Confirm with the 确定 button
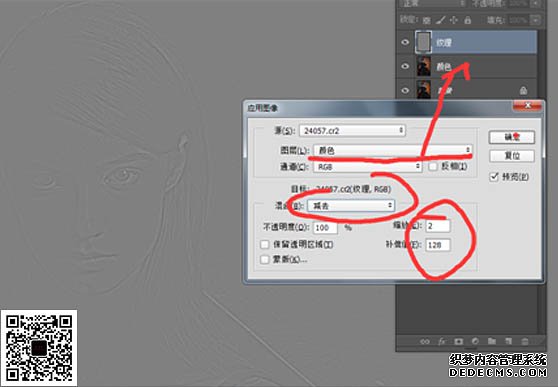 pos(512,137)
